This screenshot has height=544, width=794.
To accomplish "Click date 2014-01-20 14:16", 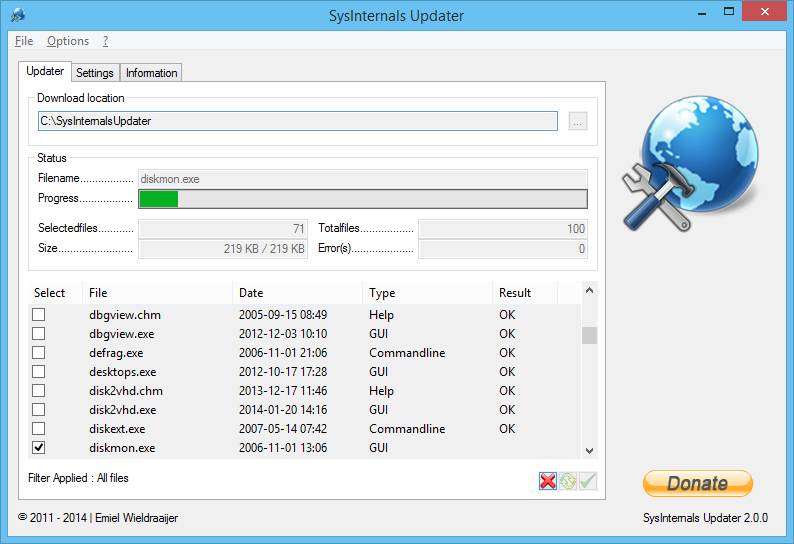I will pos(283,410).
